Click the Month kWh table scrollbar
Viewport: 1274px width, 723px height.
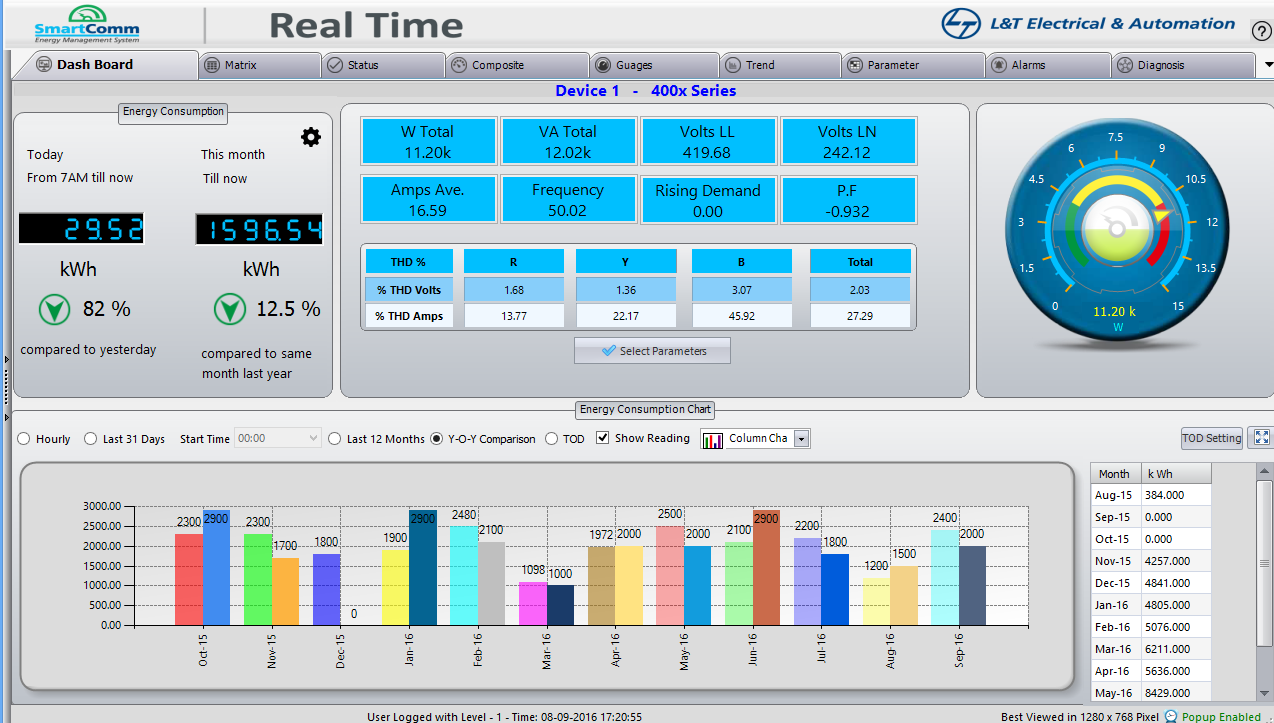click(1265, 581)
